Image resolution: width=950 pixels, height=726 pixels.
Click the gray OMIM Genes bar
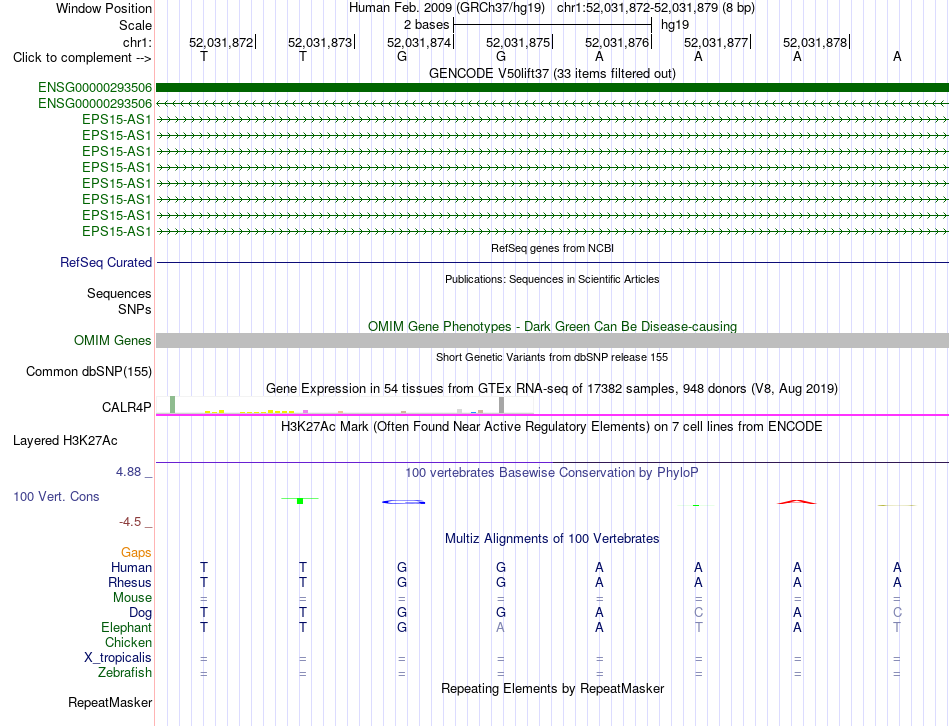tap(552, 341)
